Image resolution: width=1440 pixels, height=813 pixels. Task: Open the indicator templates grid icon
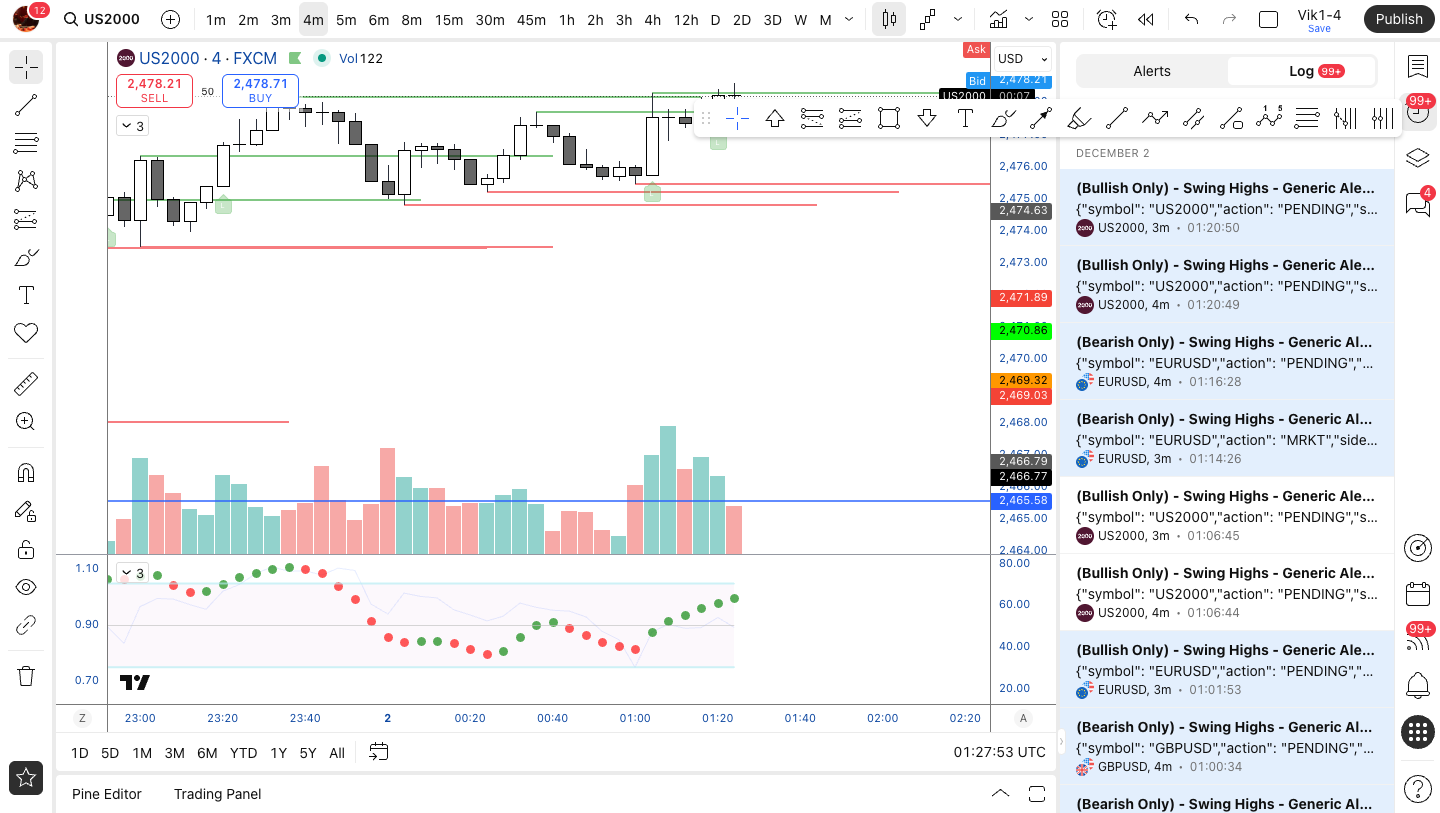point(1060,19)
